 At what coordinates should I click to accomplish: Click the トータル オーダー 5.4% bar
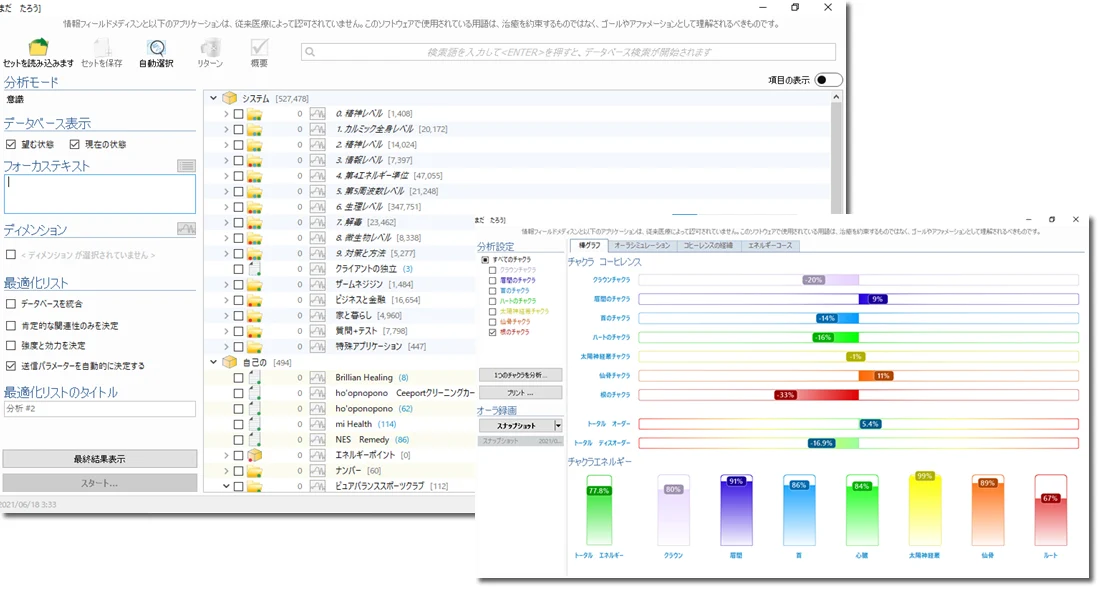pyautogui.click(x=858, y=424)
